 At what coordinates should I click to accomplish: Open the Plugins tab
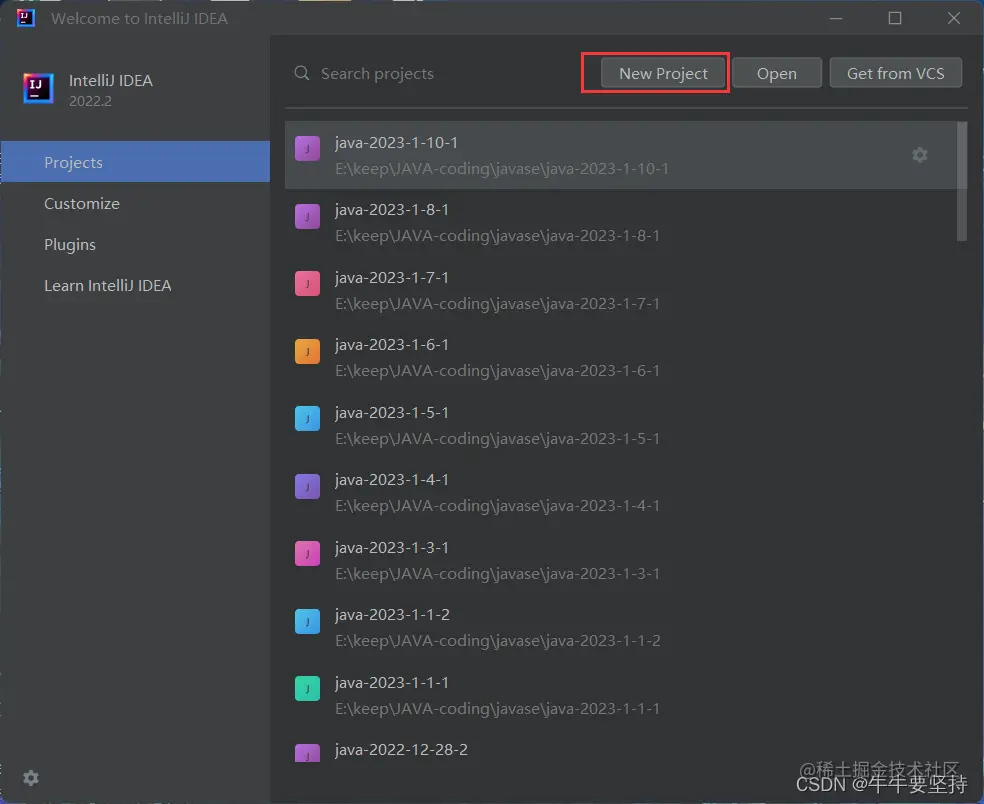coord(136,244)
